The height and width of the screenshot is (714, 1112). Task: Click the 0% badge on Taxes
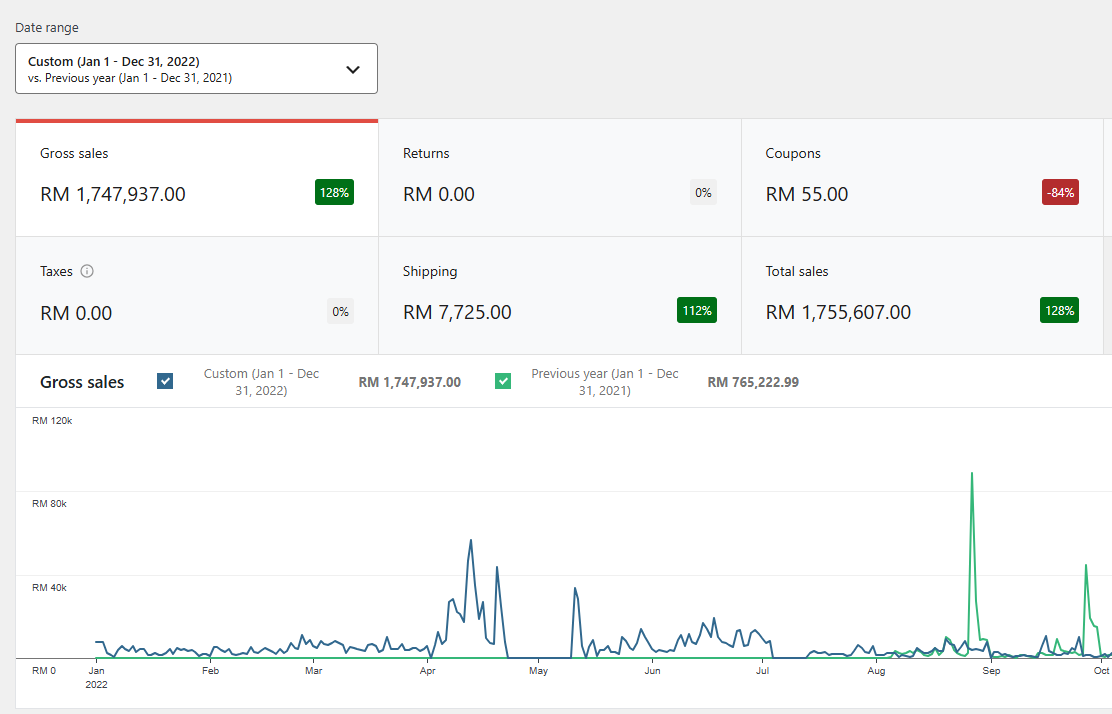340,311
